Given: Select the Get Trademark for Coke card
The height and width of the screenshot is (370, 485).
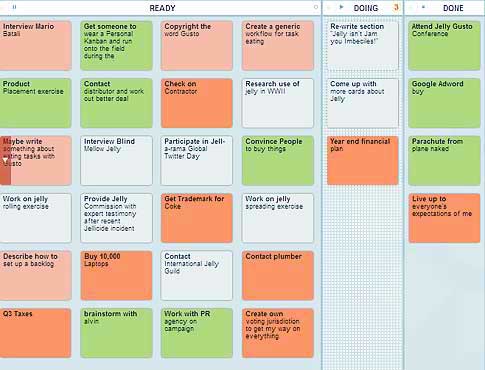Looking at the screenshot, I should (x=197, y=218).
